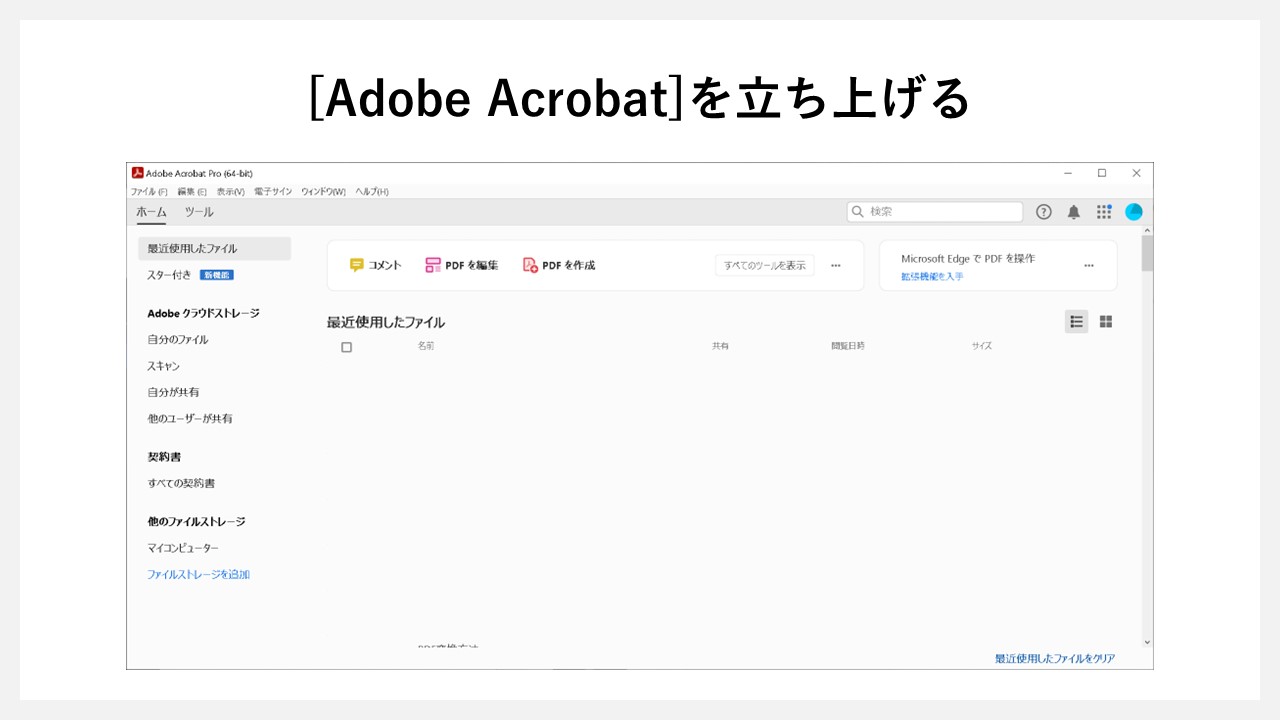The height and width of the screenshot is (720, 1280).
Task: Open the search magnifier in the search box
Action: tap(858, 211)
